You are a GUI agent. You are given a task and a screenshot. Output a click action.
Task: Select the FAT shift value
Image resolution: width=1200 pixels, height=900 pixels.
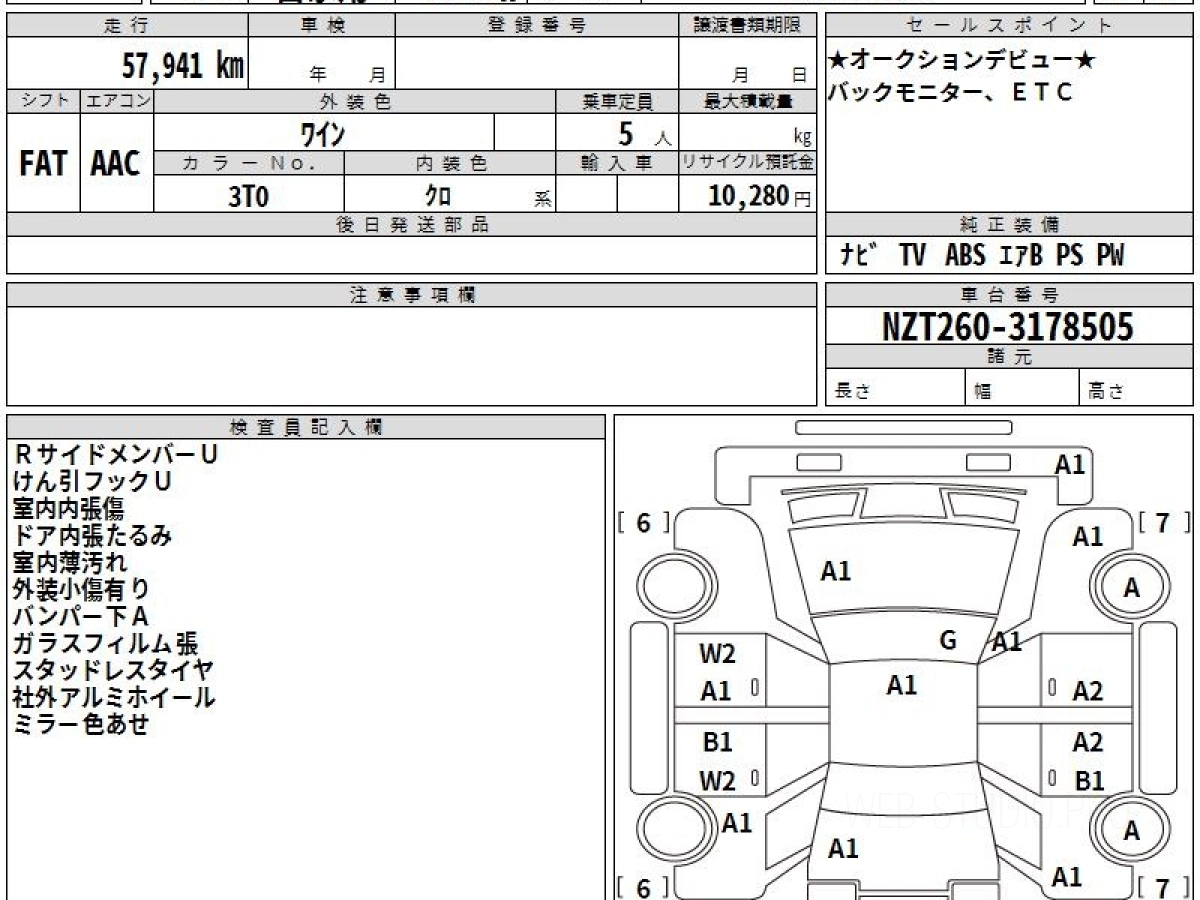point(43,164)
